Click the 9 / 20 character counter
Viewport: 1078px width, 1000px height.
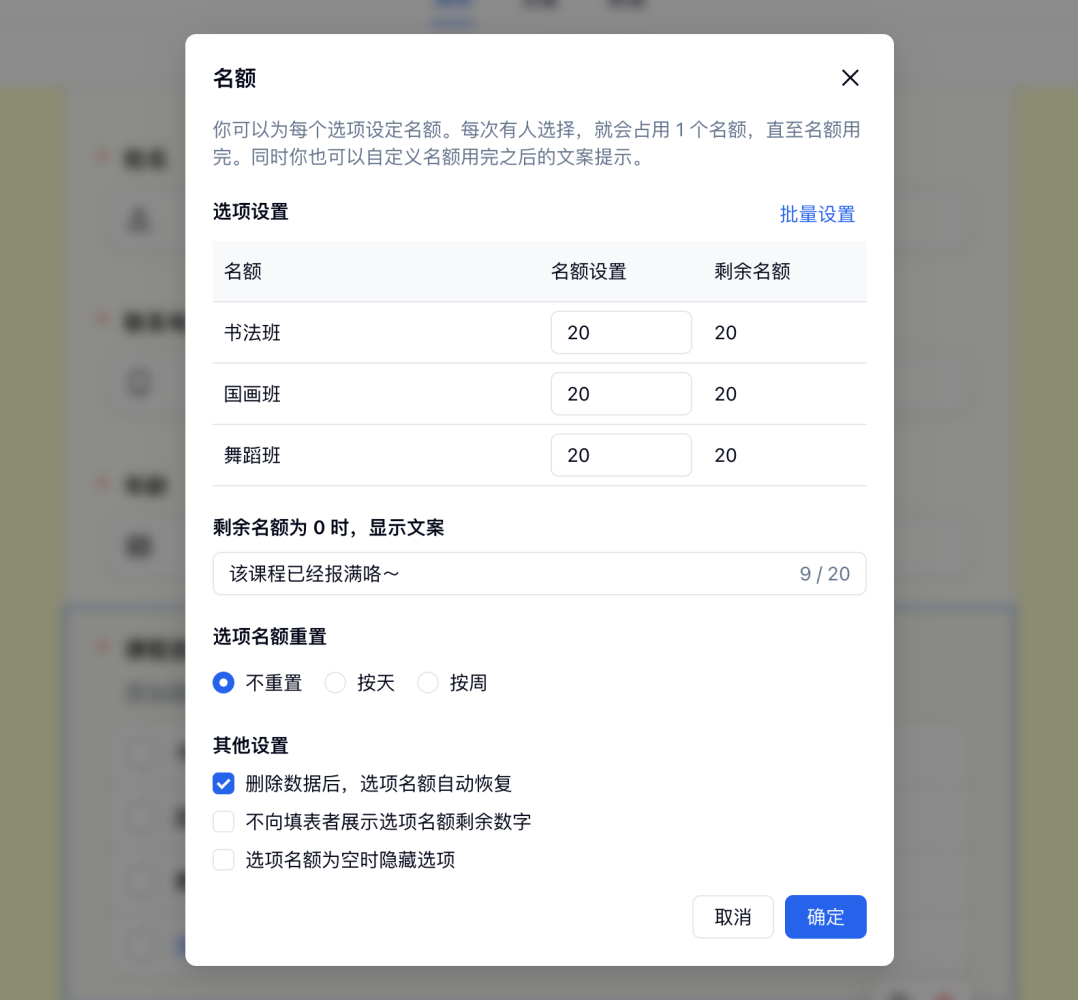point(824,574)
